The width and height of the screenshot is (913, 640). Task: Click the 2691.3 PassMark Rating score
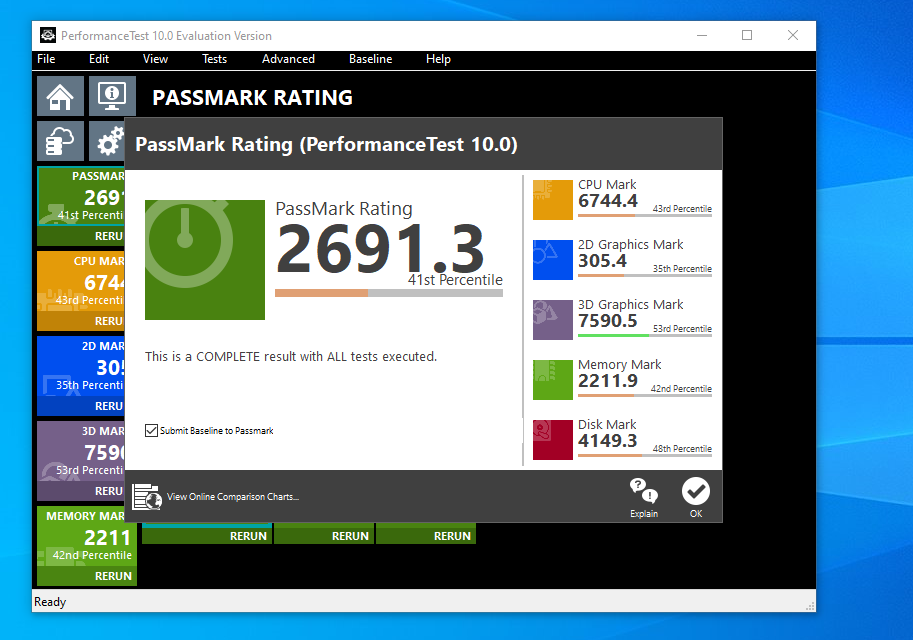click(x=380, y=250)
